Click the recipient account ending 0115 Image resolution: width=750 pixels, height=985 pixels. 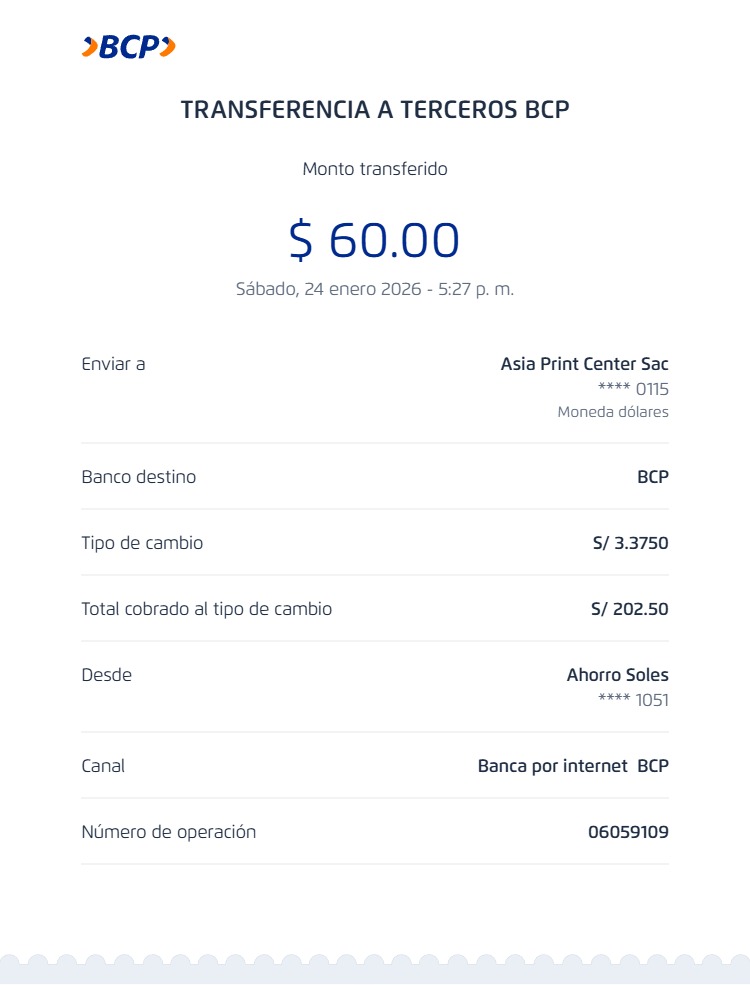(x=633, y=389)
